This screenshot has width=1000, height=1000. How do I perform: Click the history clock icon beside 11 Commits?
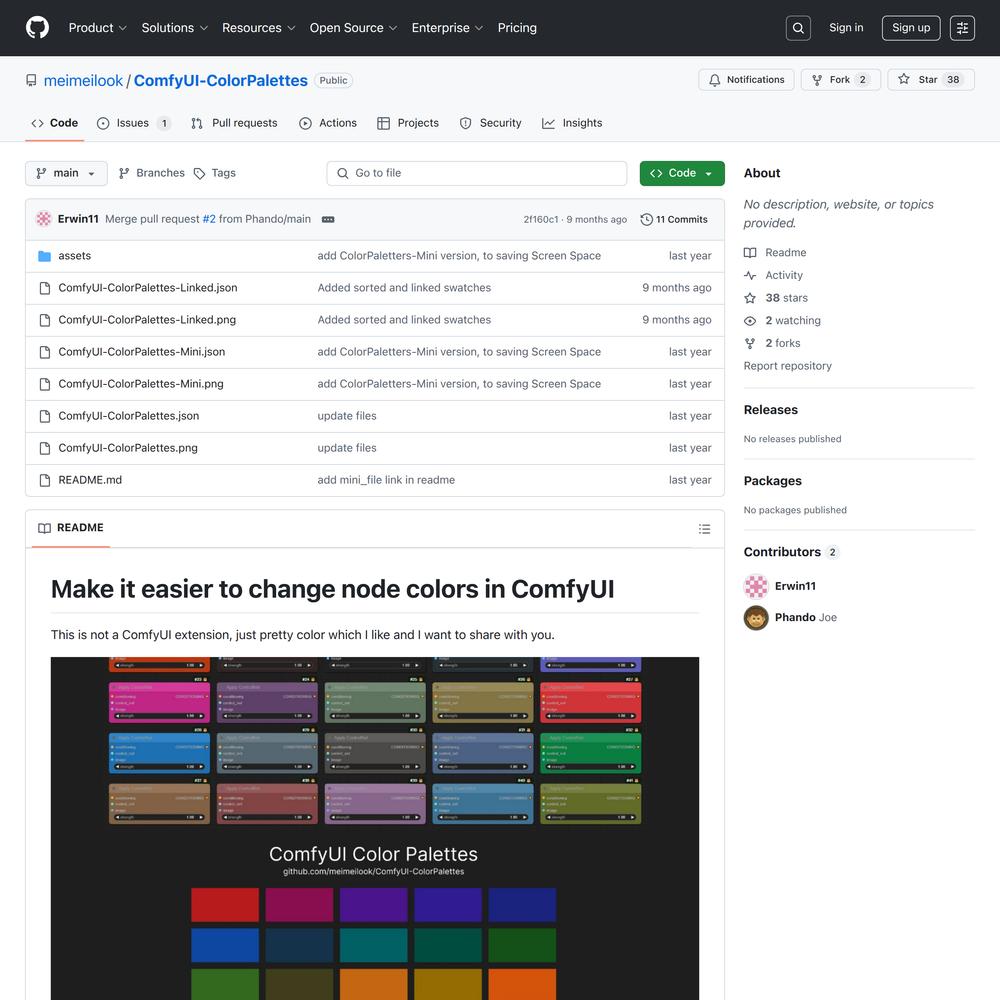(646, 219)
